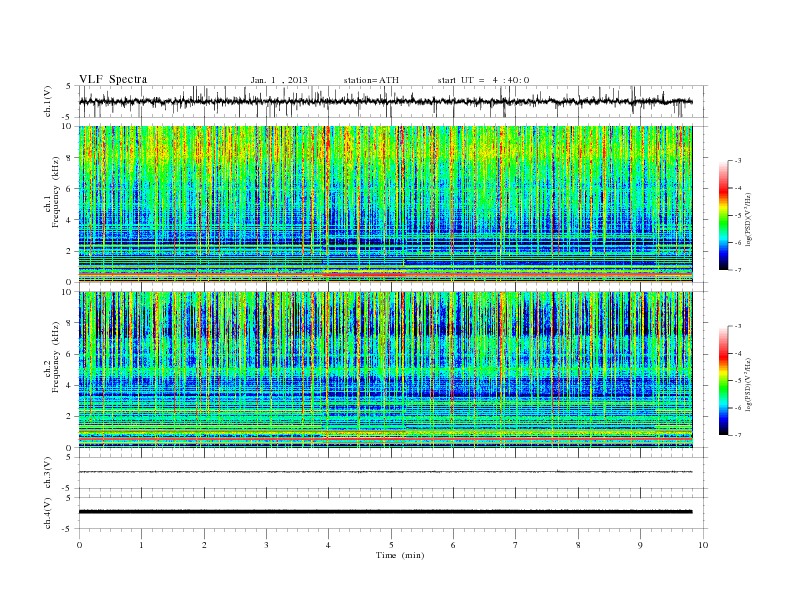This screenshot has height=612, width=792.
Task: Click time axis tick label "7"
Action: click(x=516, y=545)
